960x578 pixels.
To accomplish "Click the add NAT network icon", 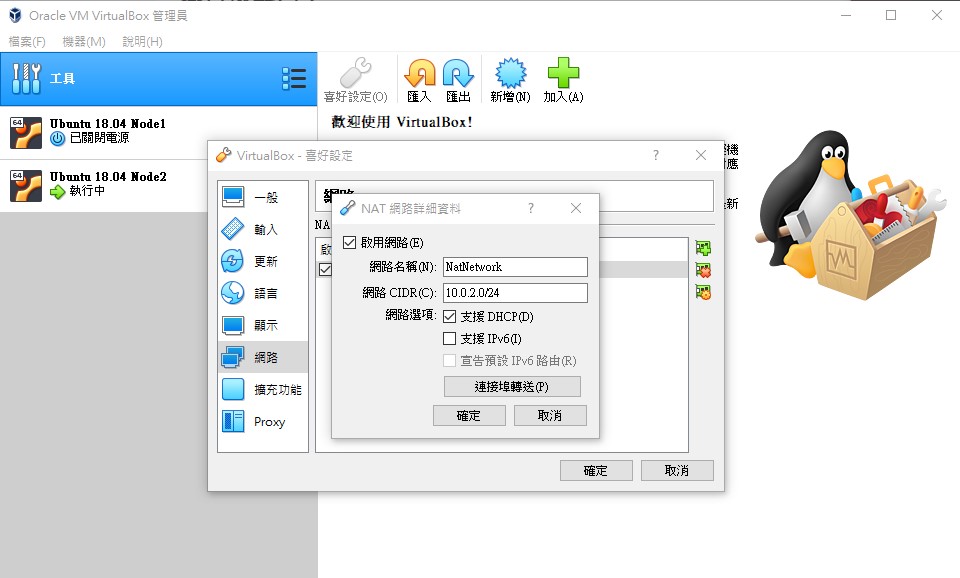I will (703, 248).
